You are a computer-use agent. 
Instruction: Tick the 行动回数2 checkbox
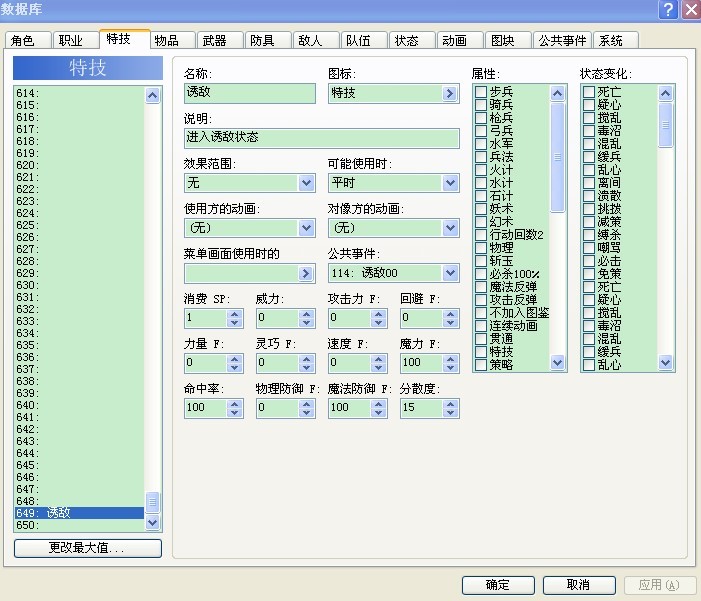[x=481, y=235]
